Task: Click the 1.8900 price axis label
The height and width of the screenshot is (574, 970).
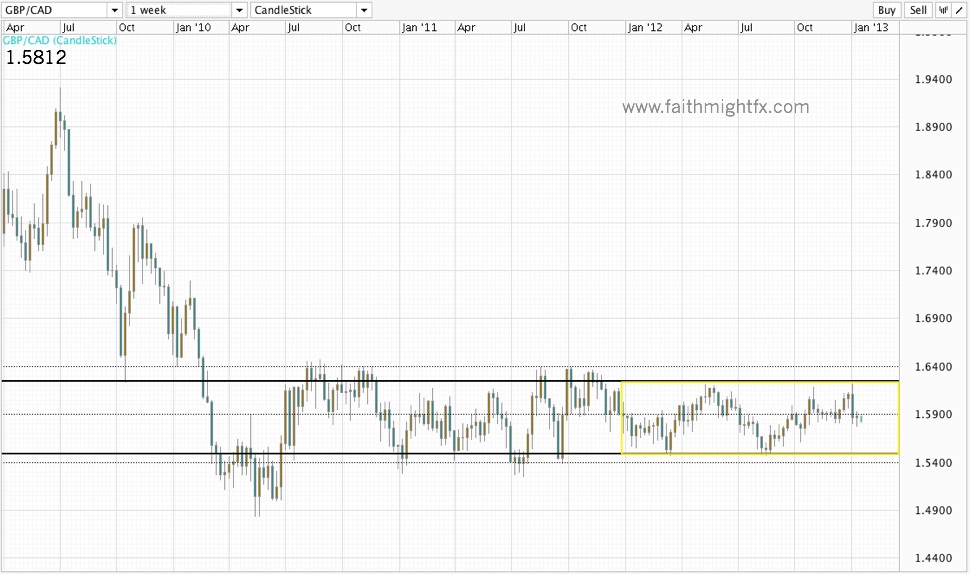Action: pyautogui.click(x=933, y=127)
